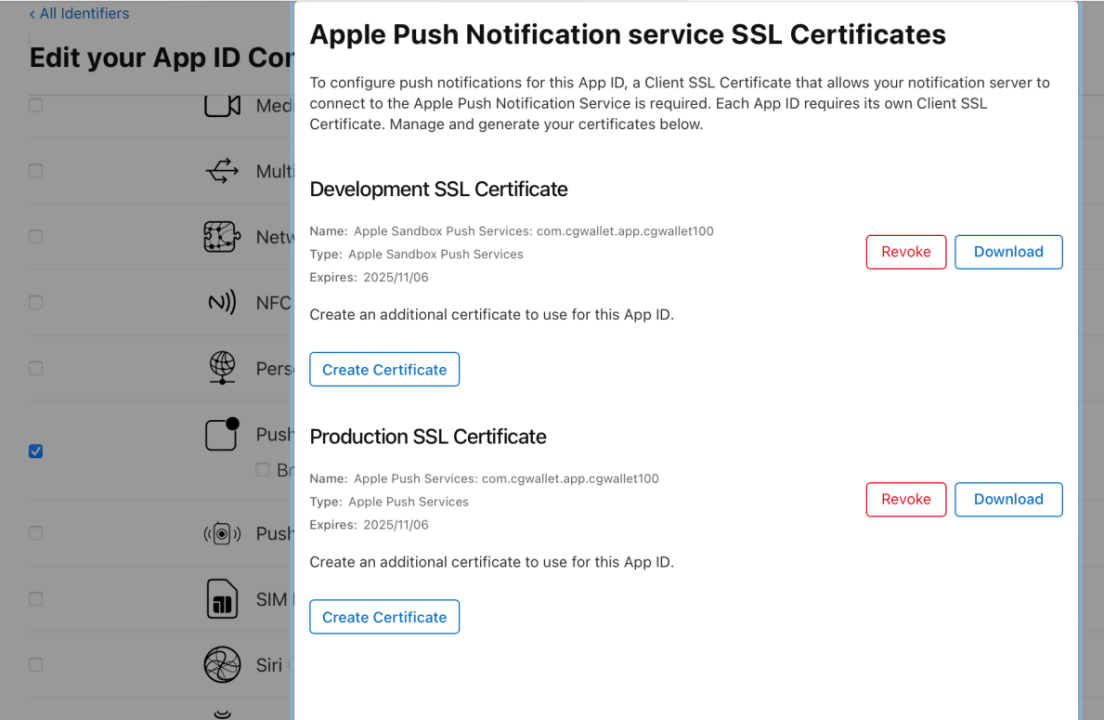1104x720 pixels.
Task: Click the Development SSL Certificate heading
Action: tap(439, 189)
